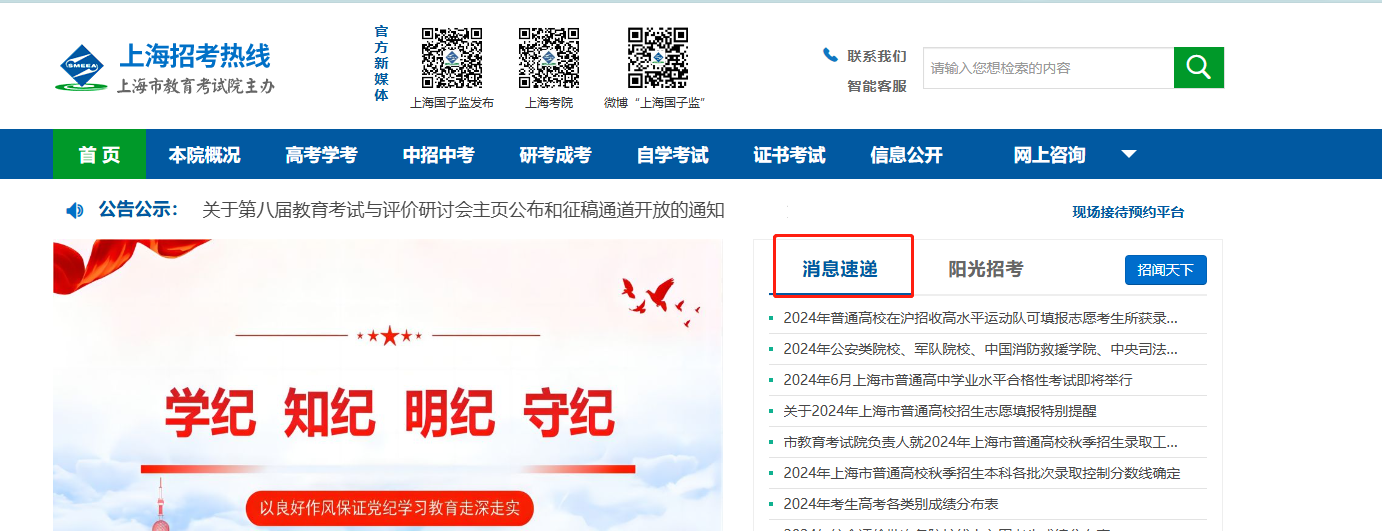Open the 2024年考生高考各类别成绩分布表 news link

890,504
